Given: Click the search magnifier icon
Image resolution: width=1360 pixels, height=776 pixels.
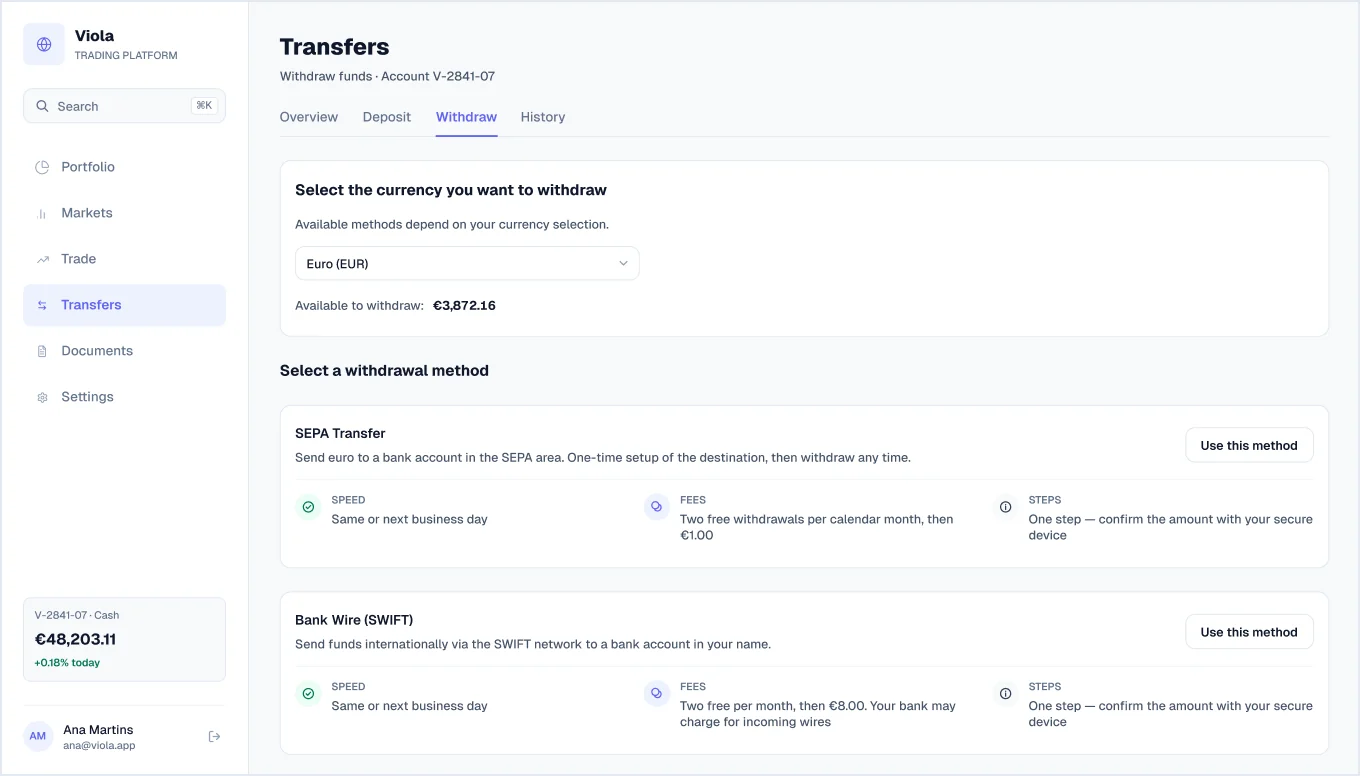Looking at the screenshot, I should coord(42,106).
